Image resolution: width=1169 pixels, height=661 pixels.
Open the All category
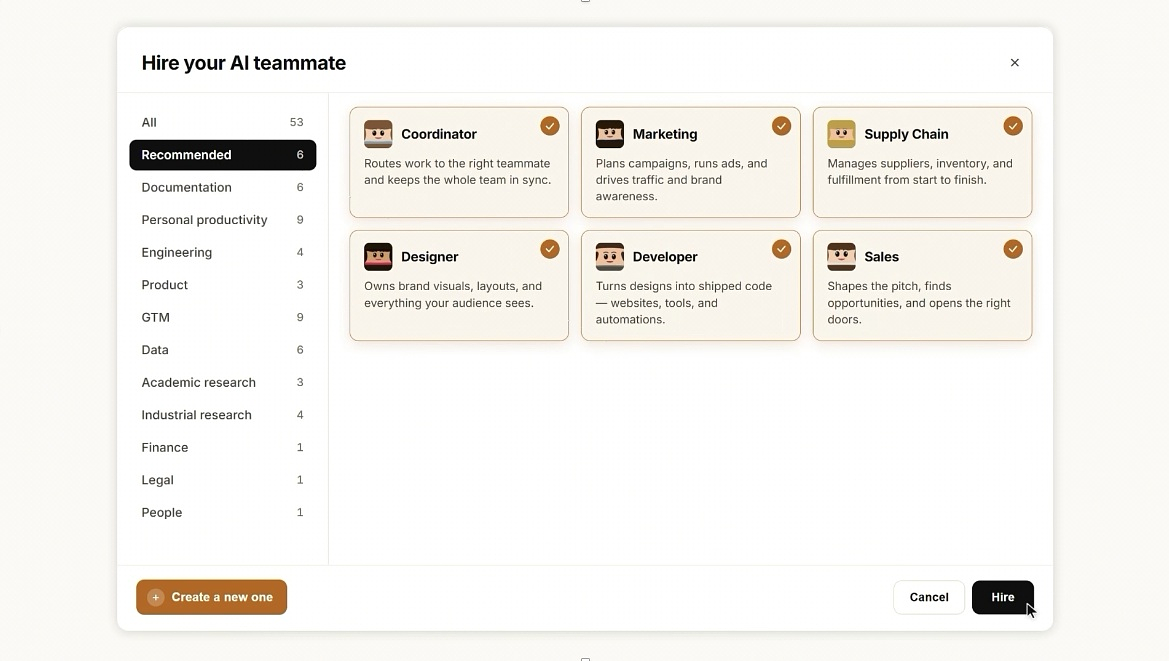point(222,122)
